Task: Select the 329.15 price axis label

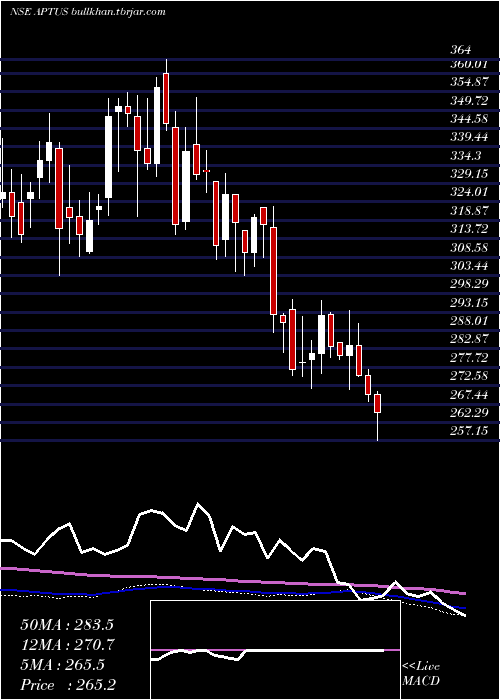Action: (469, 174)
